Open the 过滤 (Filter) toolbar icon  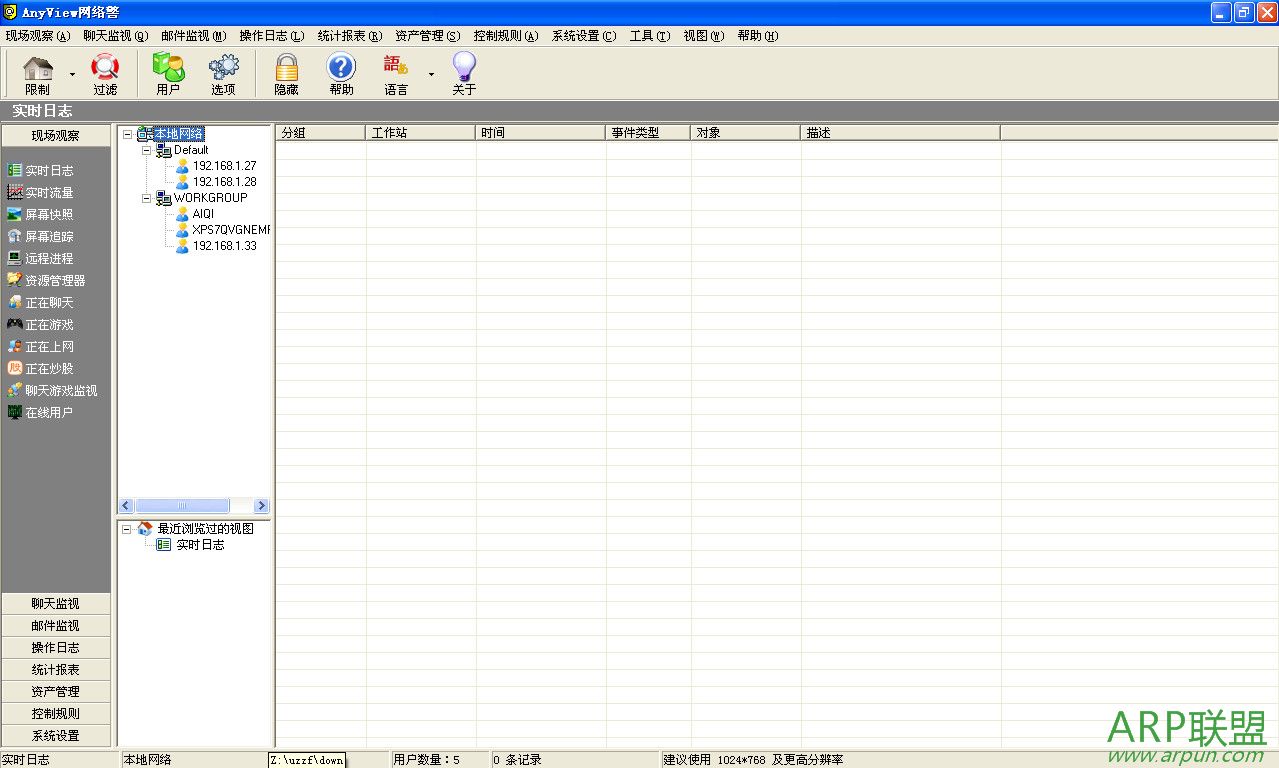tap(105, 73)
